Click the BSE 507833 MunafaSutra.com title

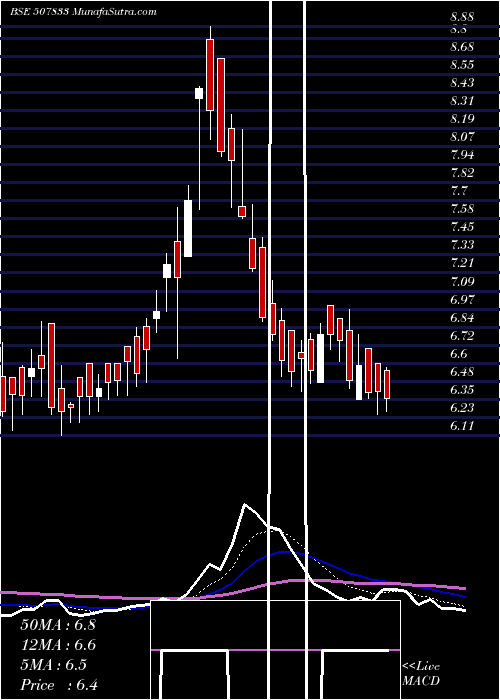[83, 12]
